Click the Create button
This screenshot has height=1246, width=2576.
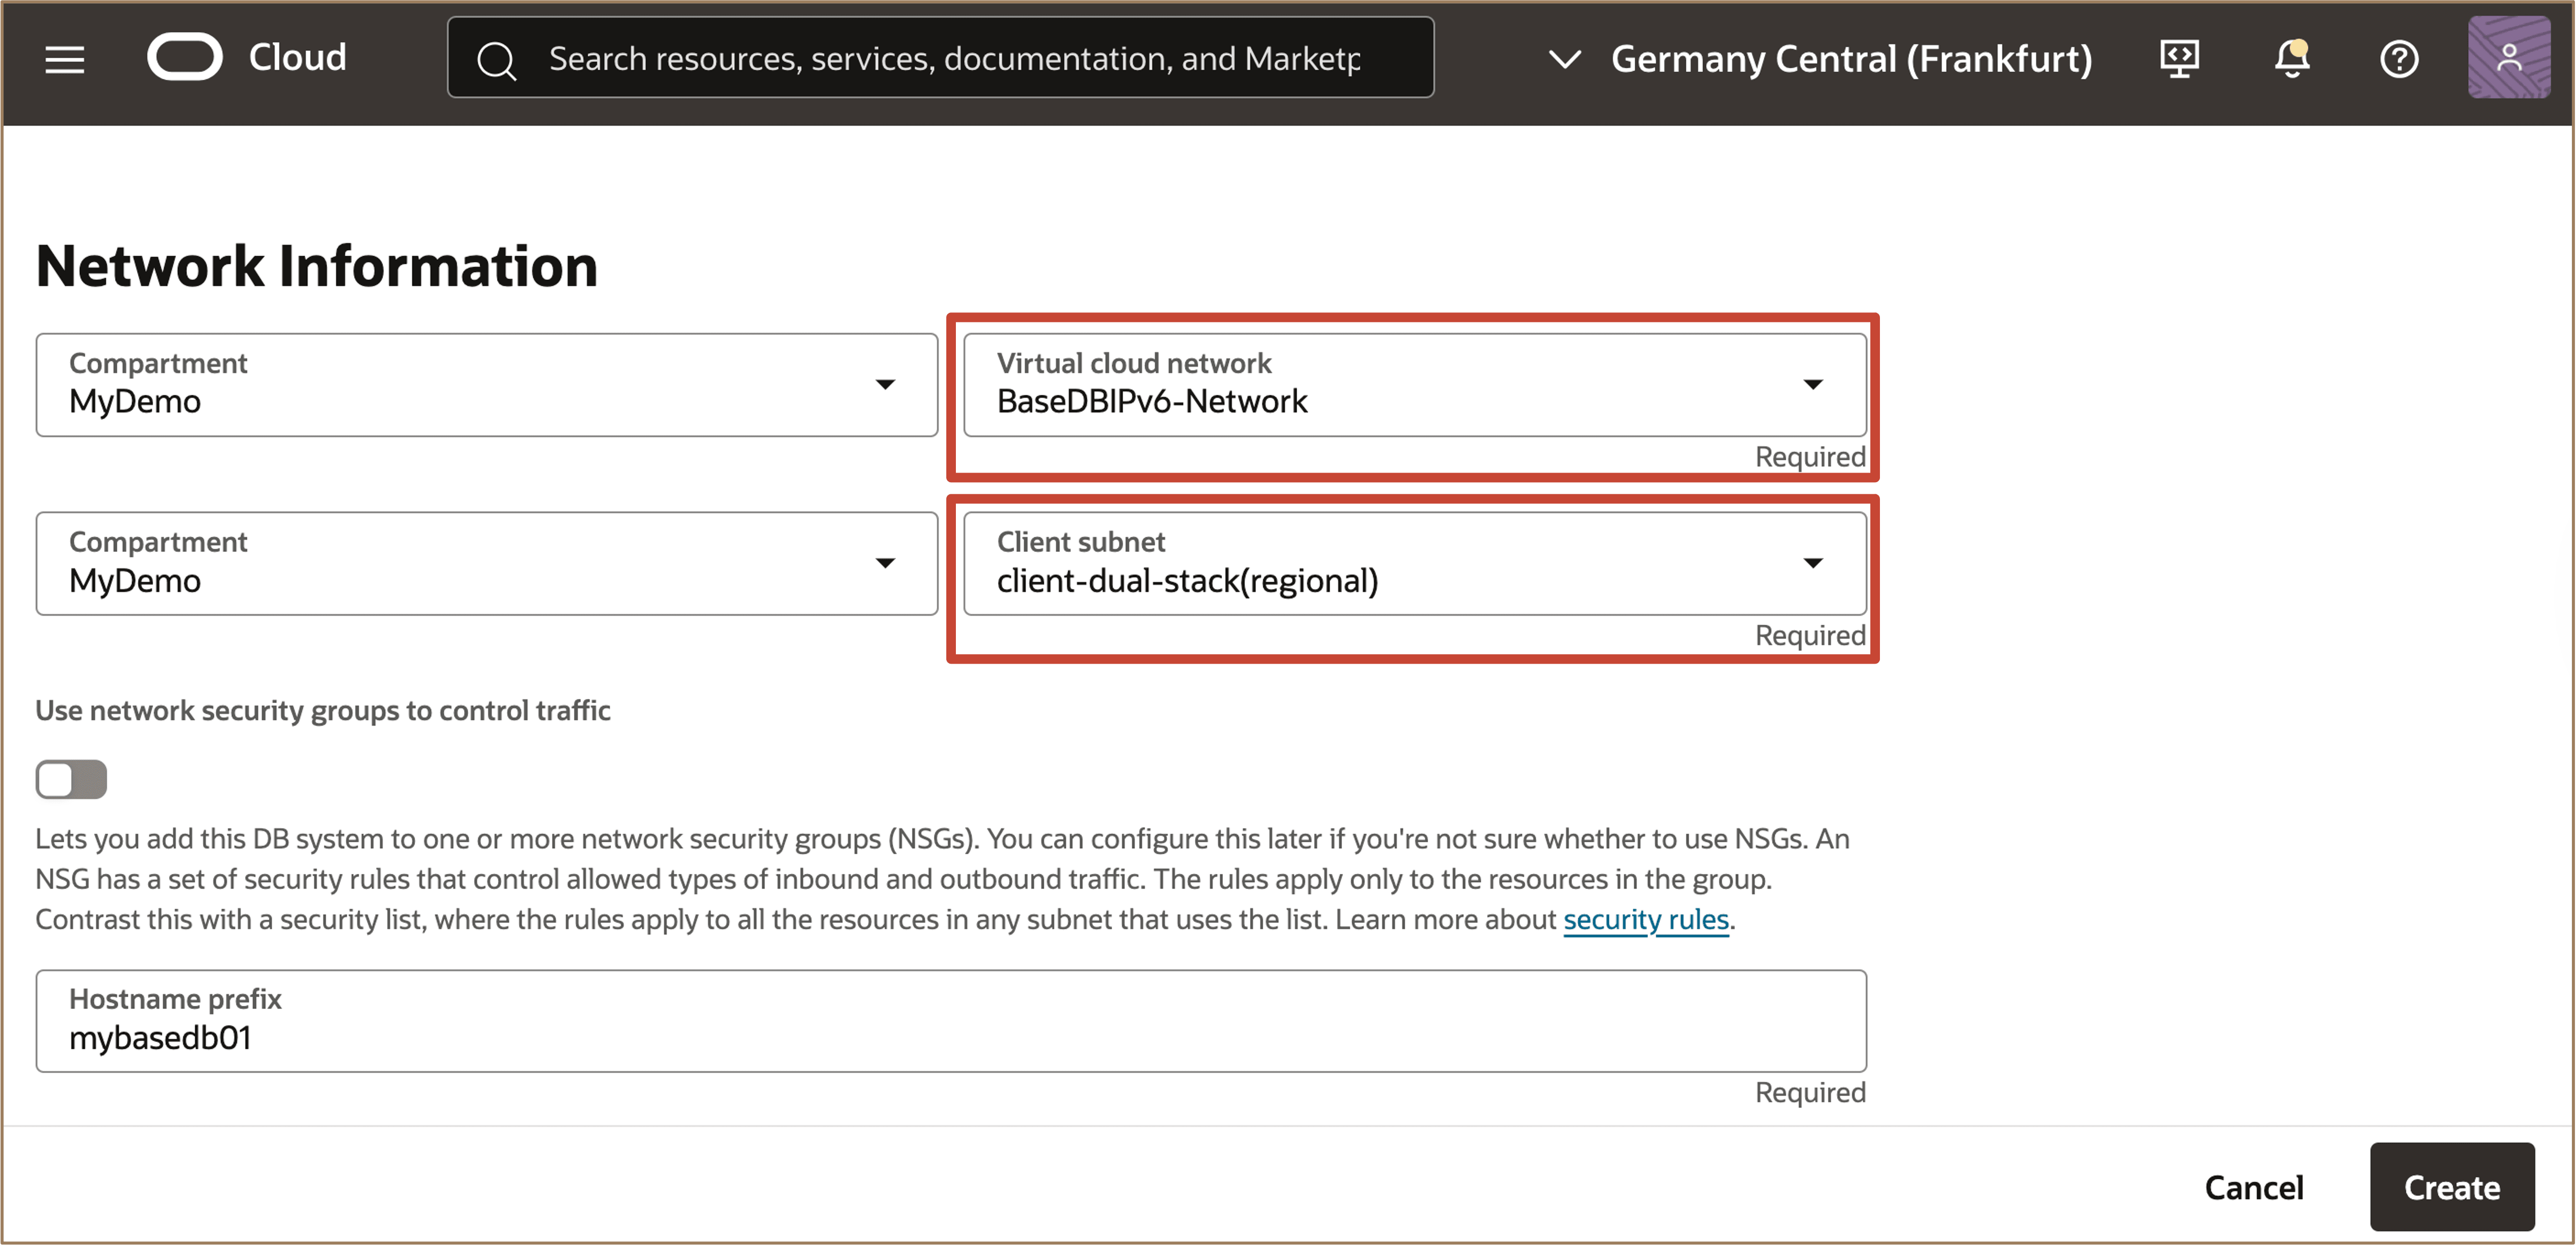point(2451,1187)
